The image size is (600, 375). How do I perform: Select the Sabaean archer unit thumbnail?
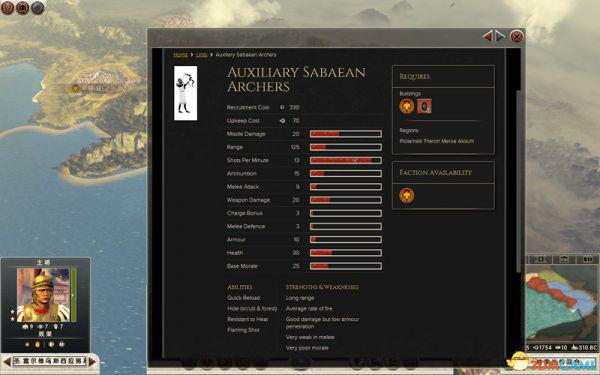coord(186,93)
